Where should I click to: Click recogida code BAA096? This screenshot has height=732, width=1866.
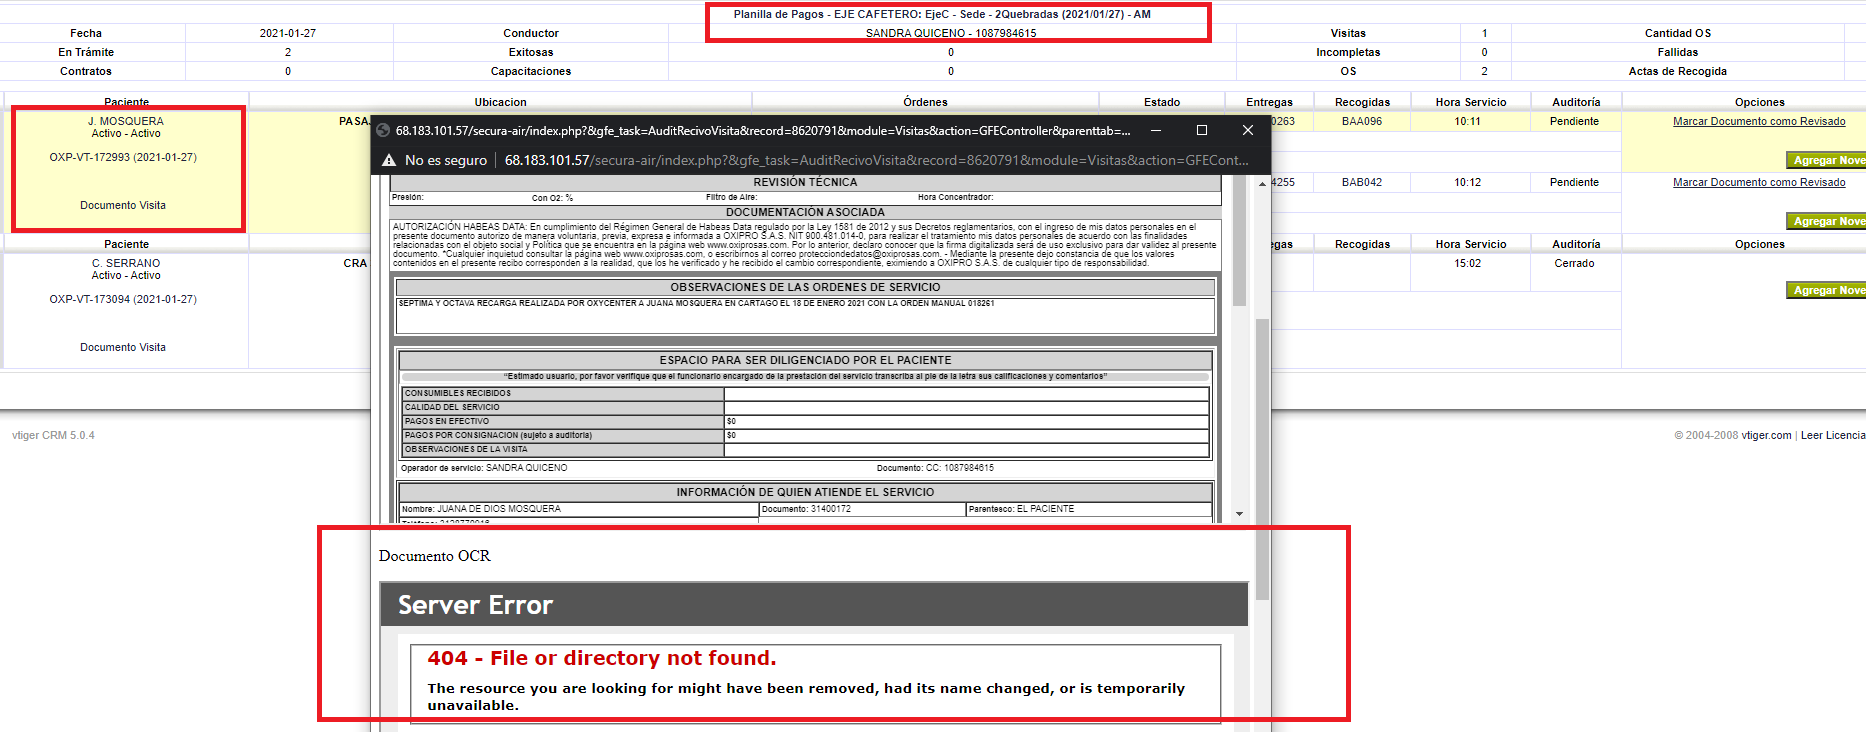click(1362, 121)
